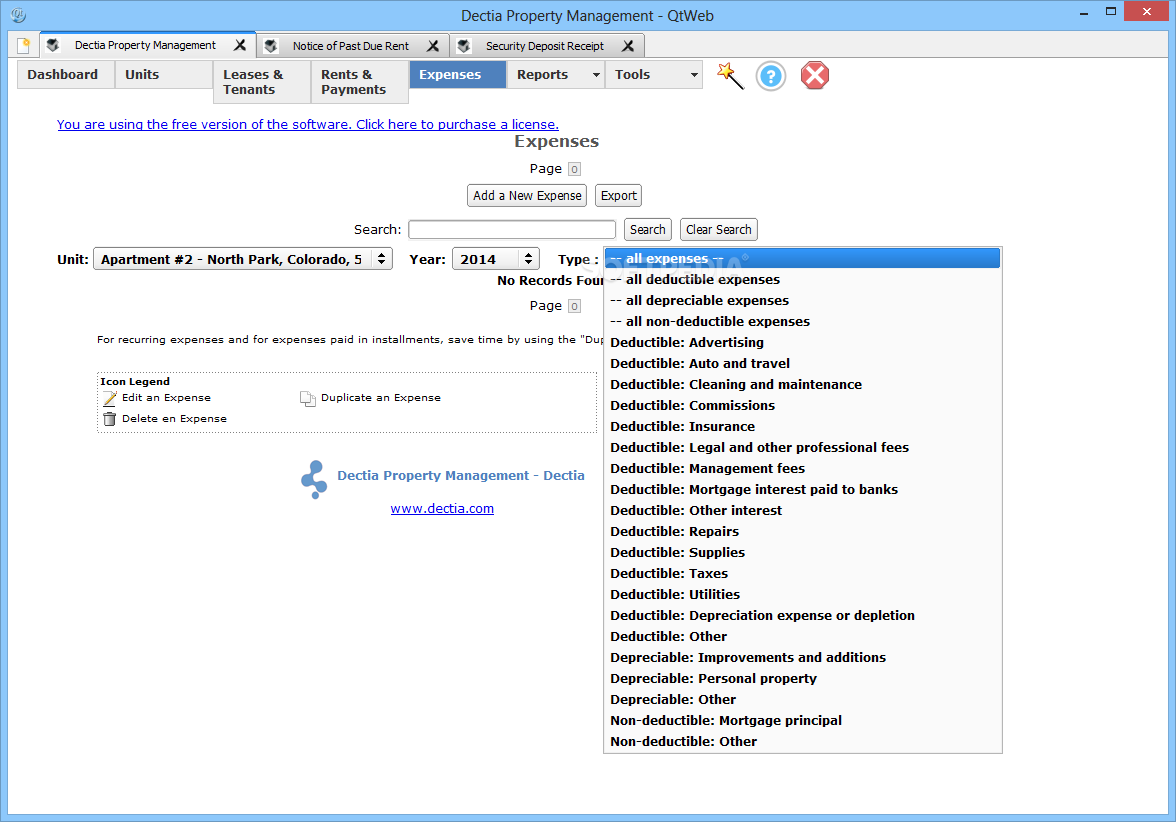Screen dimensions: 1176x822
Task: Select 'all deductible expenses' option
Action: coord(802,279)
